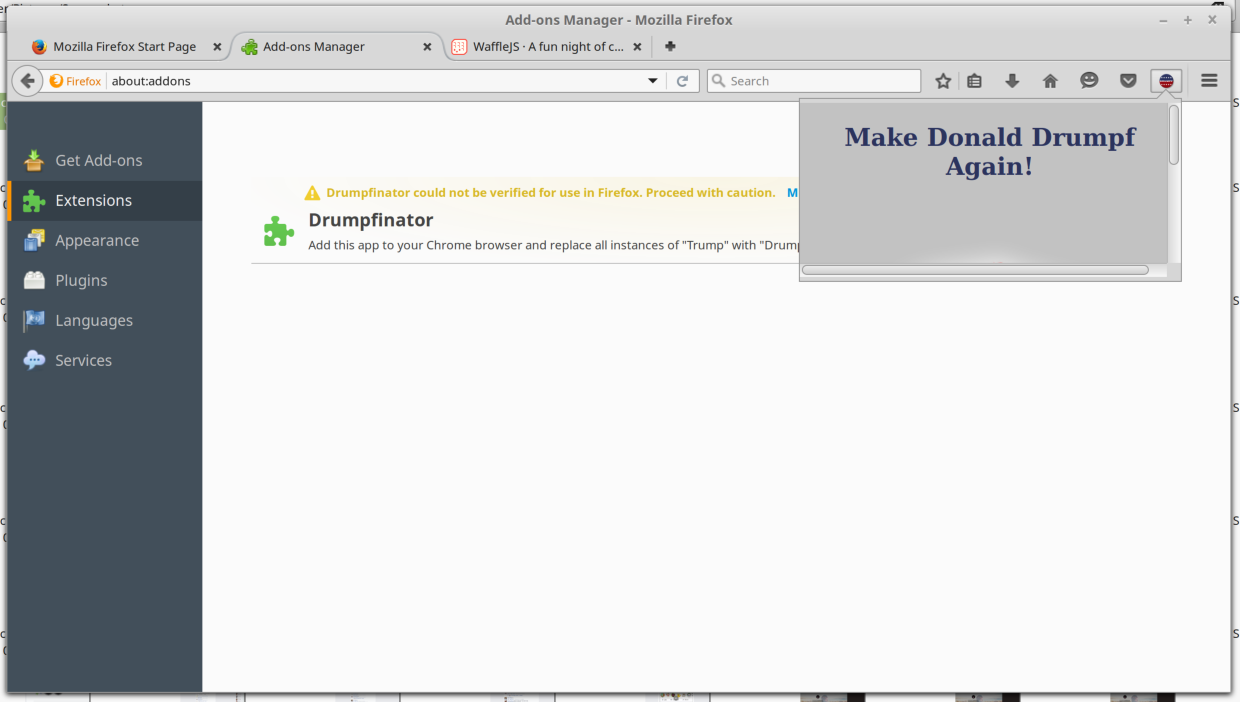Screen dimensions: 1240x702
Task: Open the Plugins category
Action: pyautogui.click(x=104, y=280)
